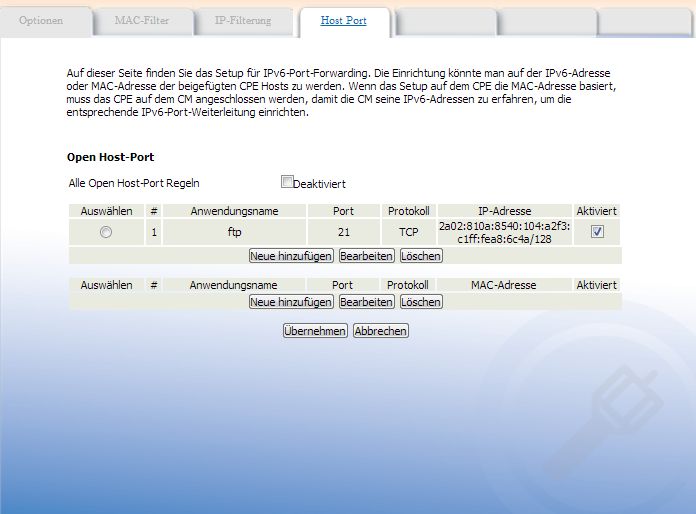Viewport: 696px width, 514px height.
Task: Go to the IP-Filterung tab
Action: pos(243,20)
